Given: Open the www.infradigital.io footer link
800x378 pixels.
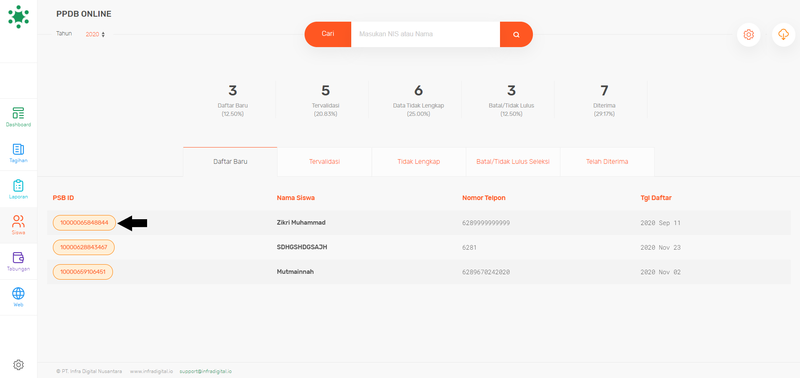Looking at the screenshot, I should 152,371.
